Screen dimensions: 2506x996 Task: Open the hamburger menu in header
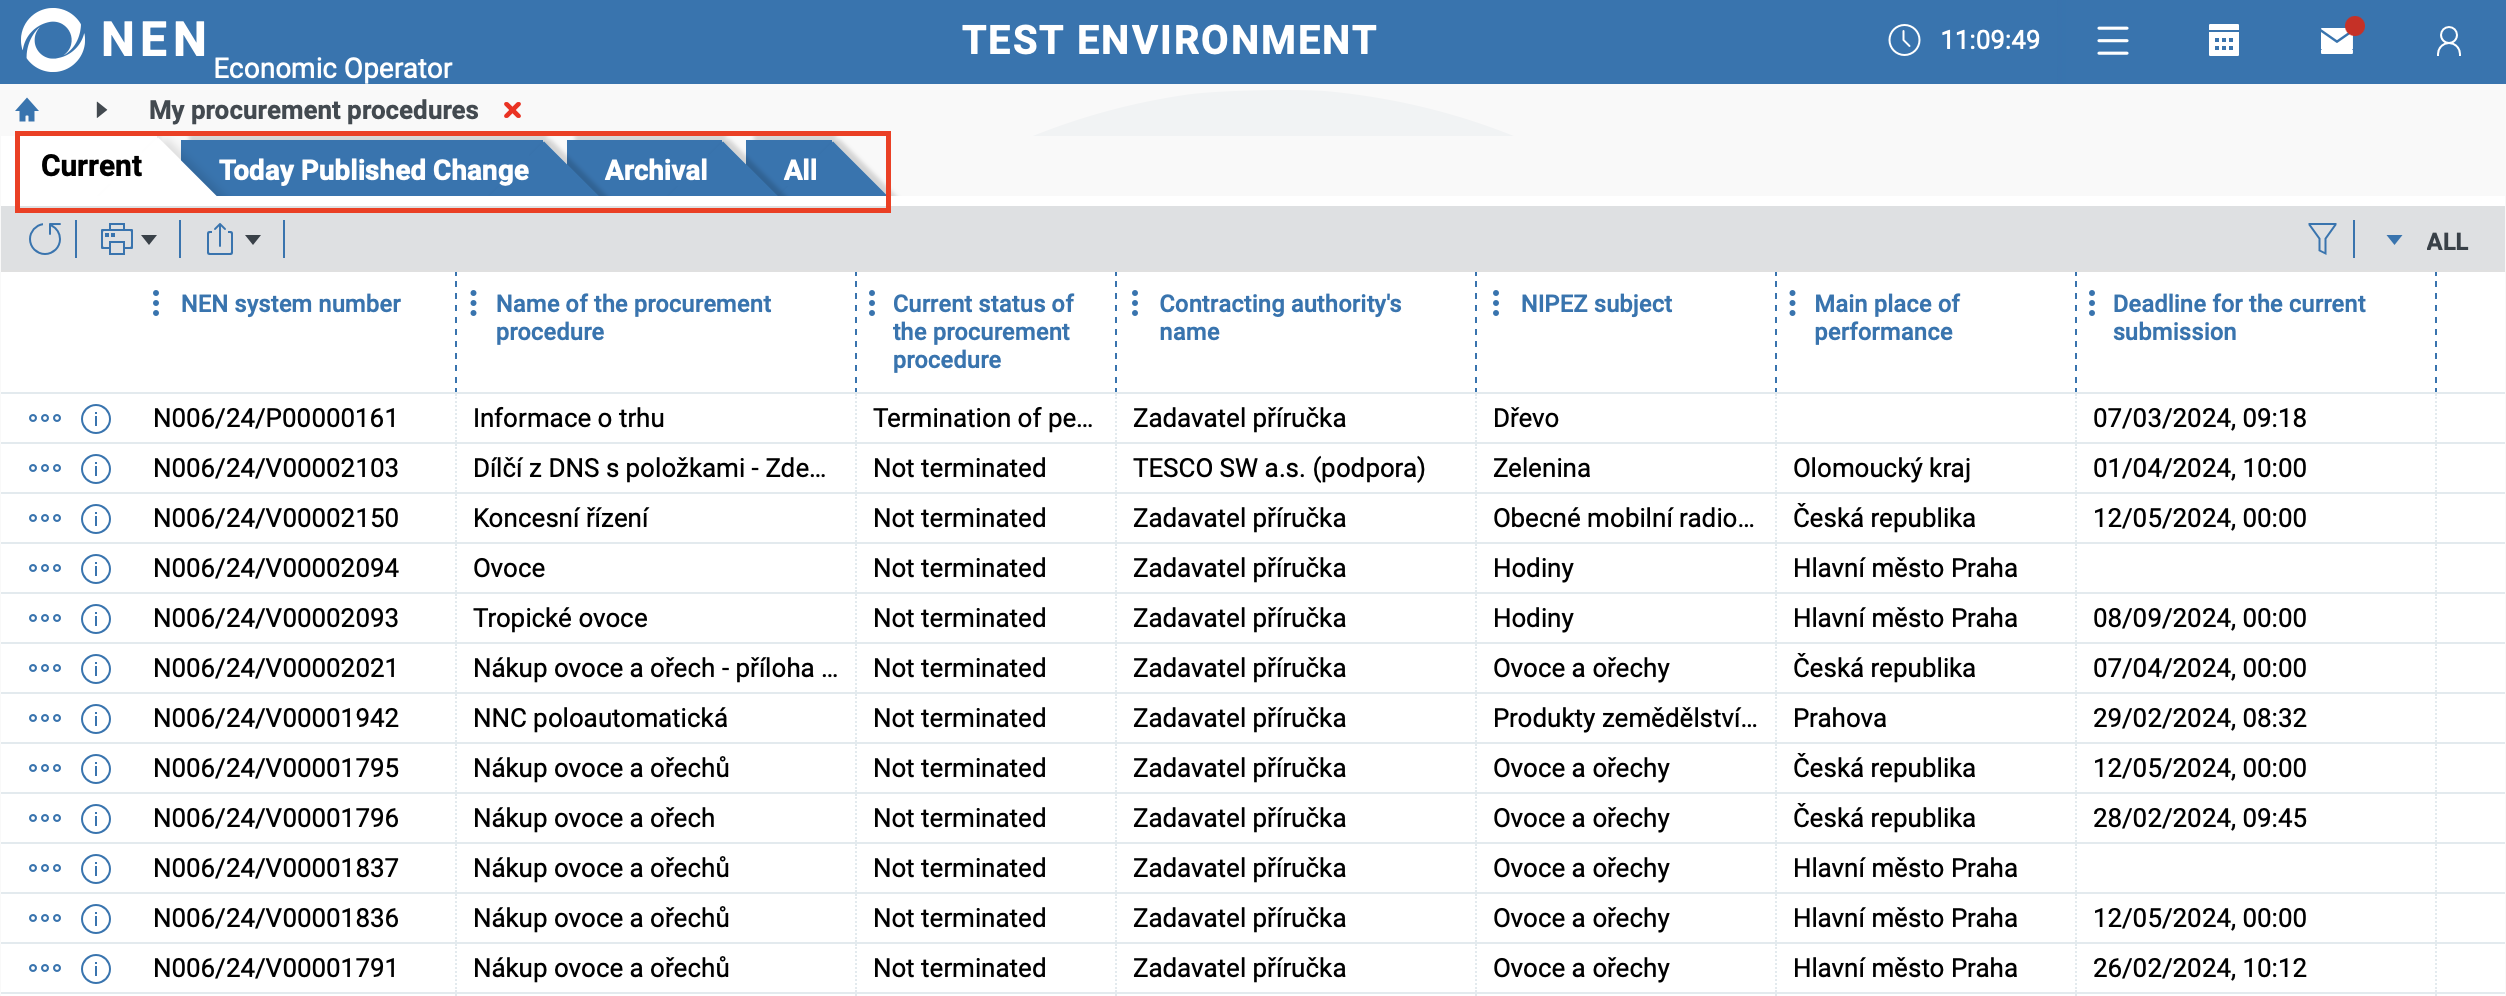2112,41
